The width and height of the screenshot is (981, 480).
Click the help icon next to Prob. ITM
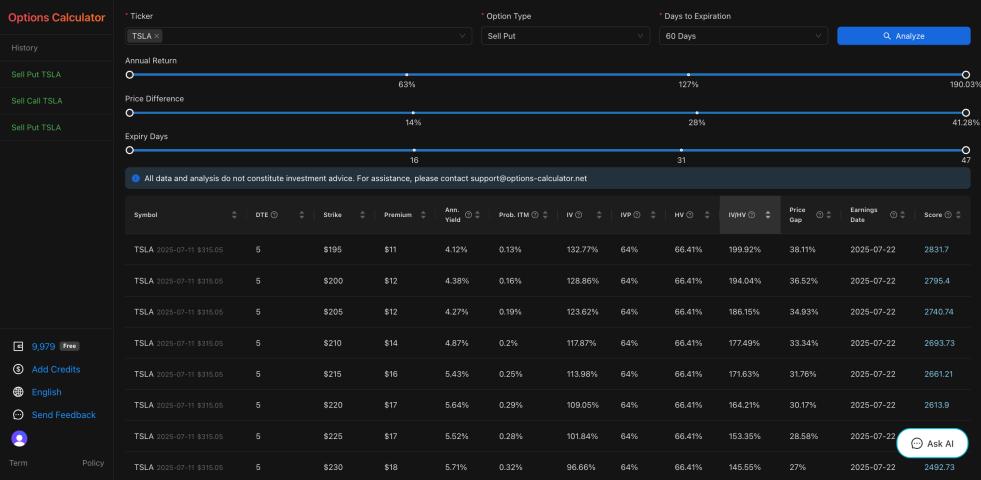pyautogui.click(x=534, y=215)
